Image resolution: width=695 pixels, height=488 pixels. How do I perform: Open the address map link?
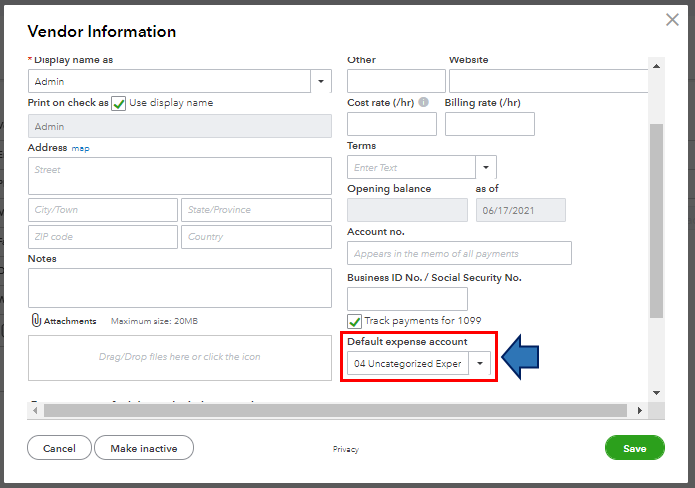pyautogui.click(x=80, y=148)
